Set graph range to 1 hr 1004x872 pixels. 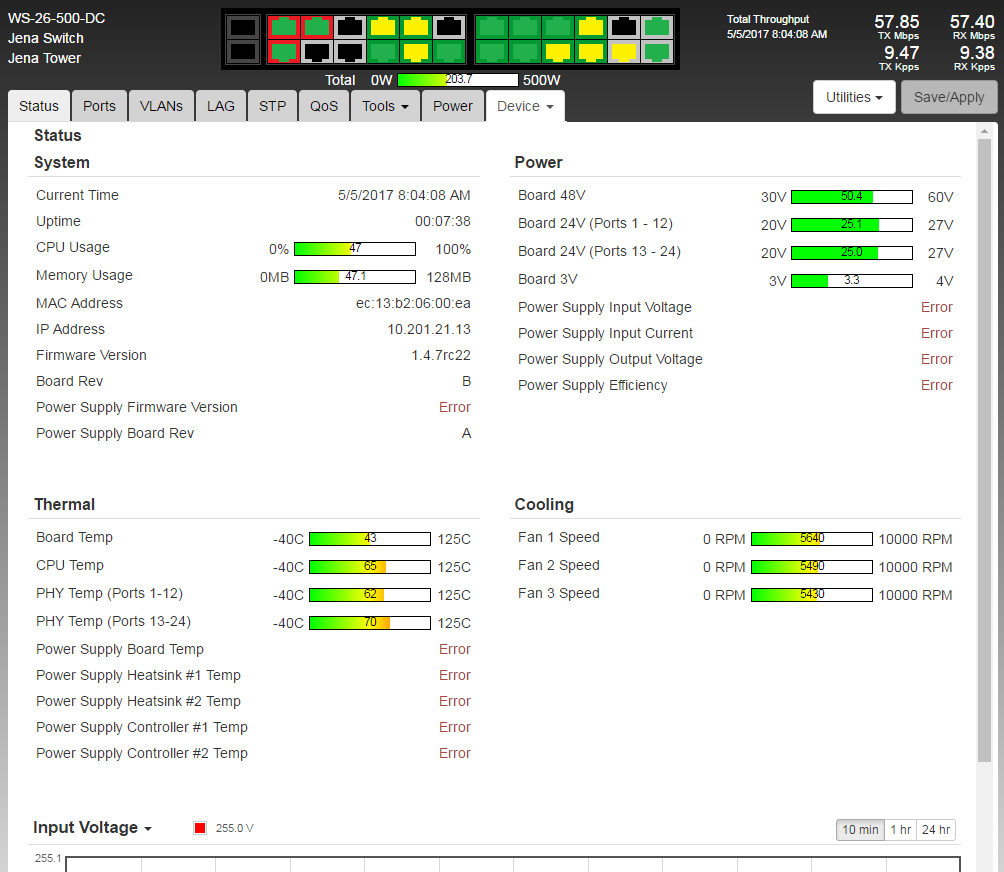point(900,830)
